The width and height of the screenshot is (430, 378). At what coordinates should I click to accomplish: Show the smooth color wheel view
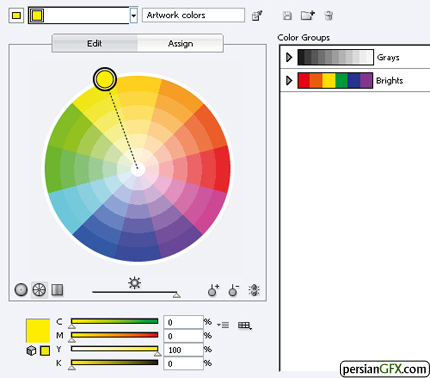pyautogui.click(x=21, y=289)
